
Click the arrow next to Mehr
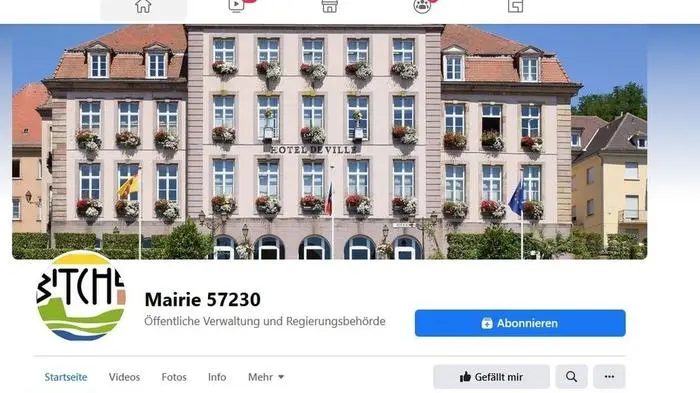(281, 377)
